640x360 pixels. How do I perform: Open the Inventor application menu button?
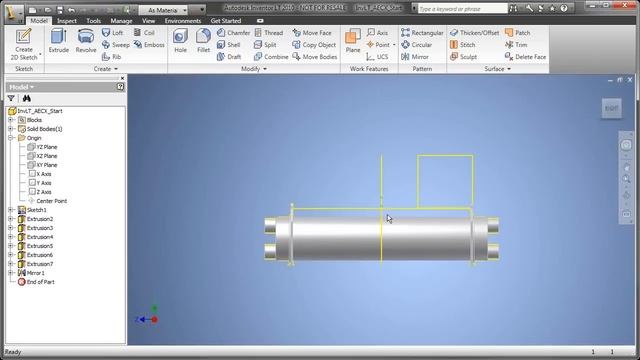coord(14,14)
